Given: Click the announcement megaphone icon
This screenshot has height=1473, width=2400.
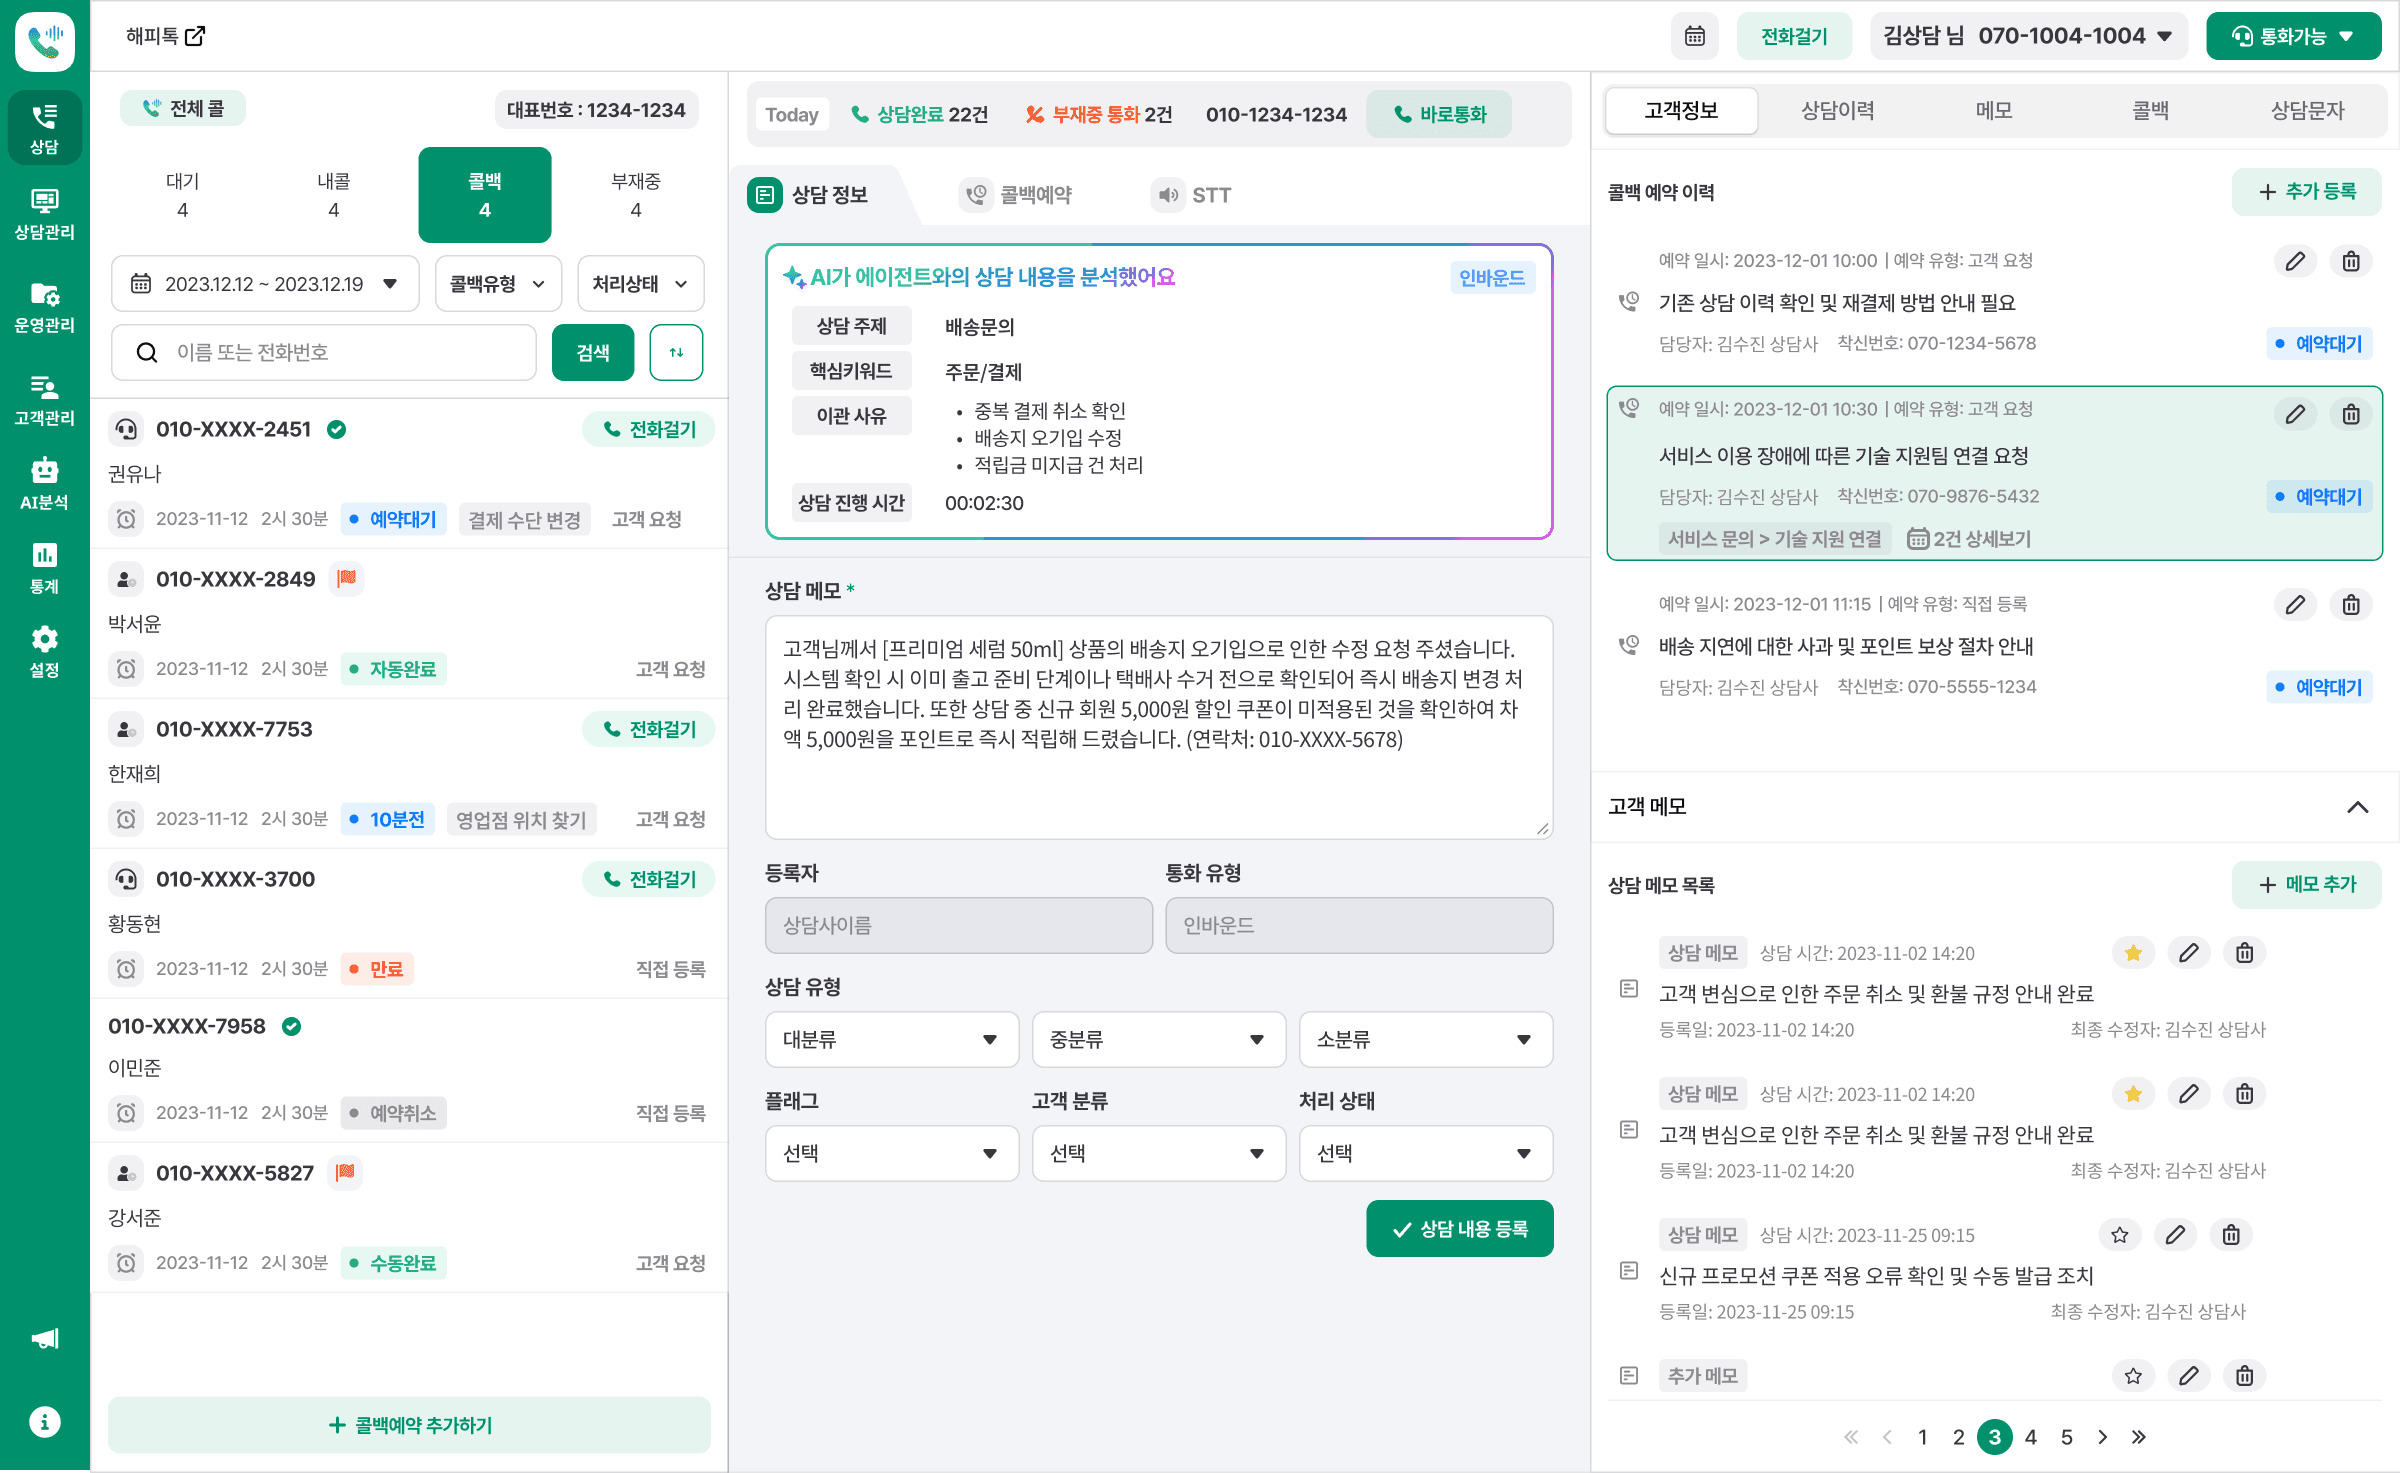Looking at the screenshot, I should click(x=44, y=1339).
